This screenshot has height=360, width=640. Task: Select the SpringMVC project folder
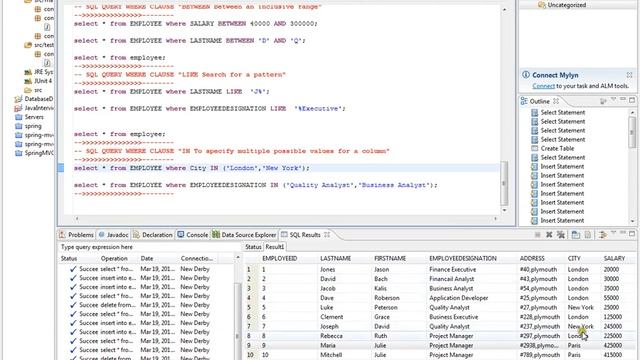pos(34,153)
